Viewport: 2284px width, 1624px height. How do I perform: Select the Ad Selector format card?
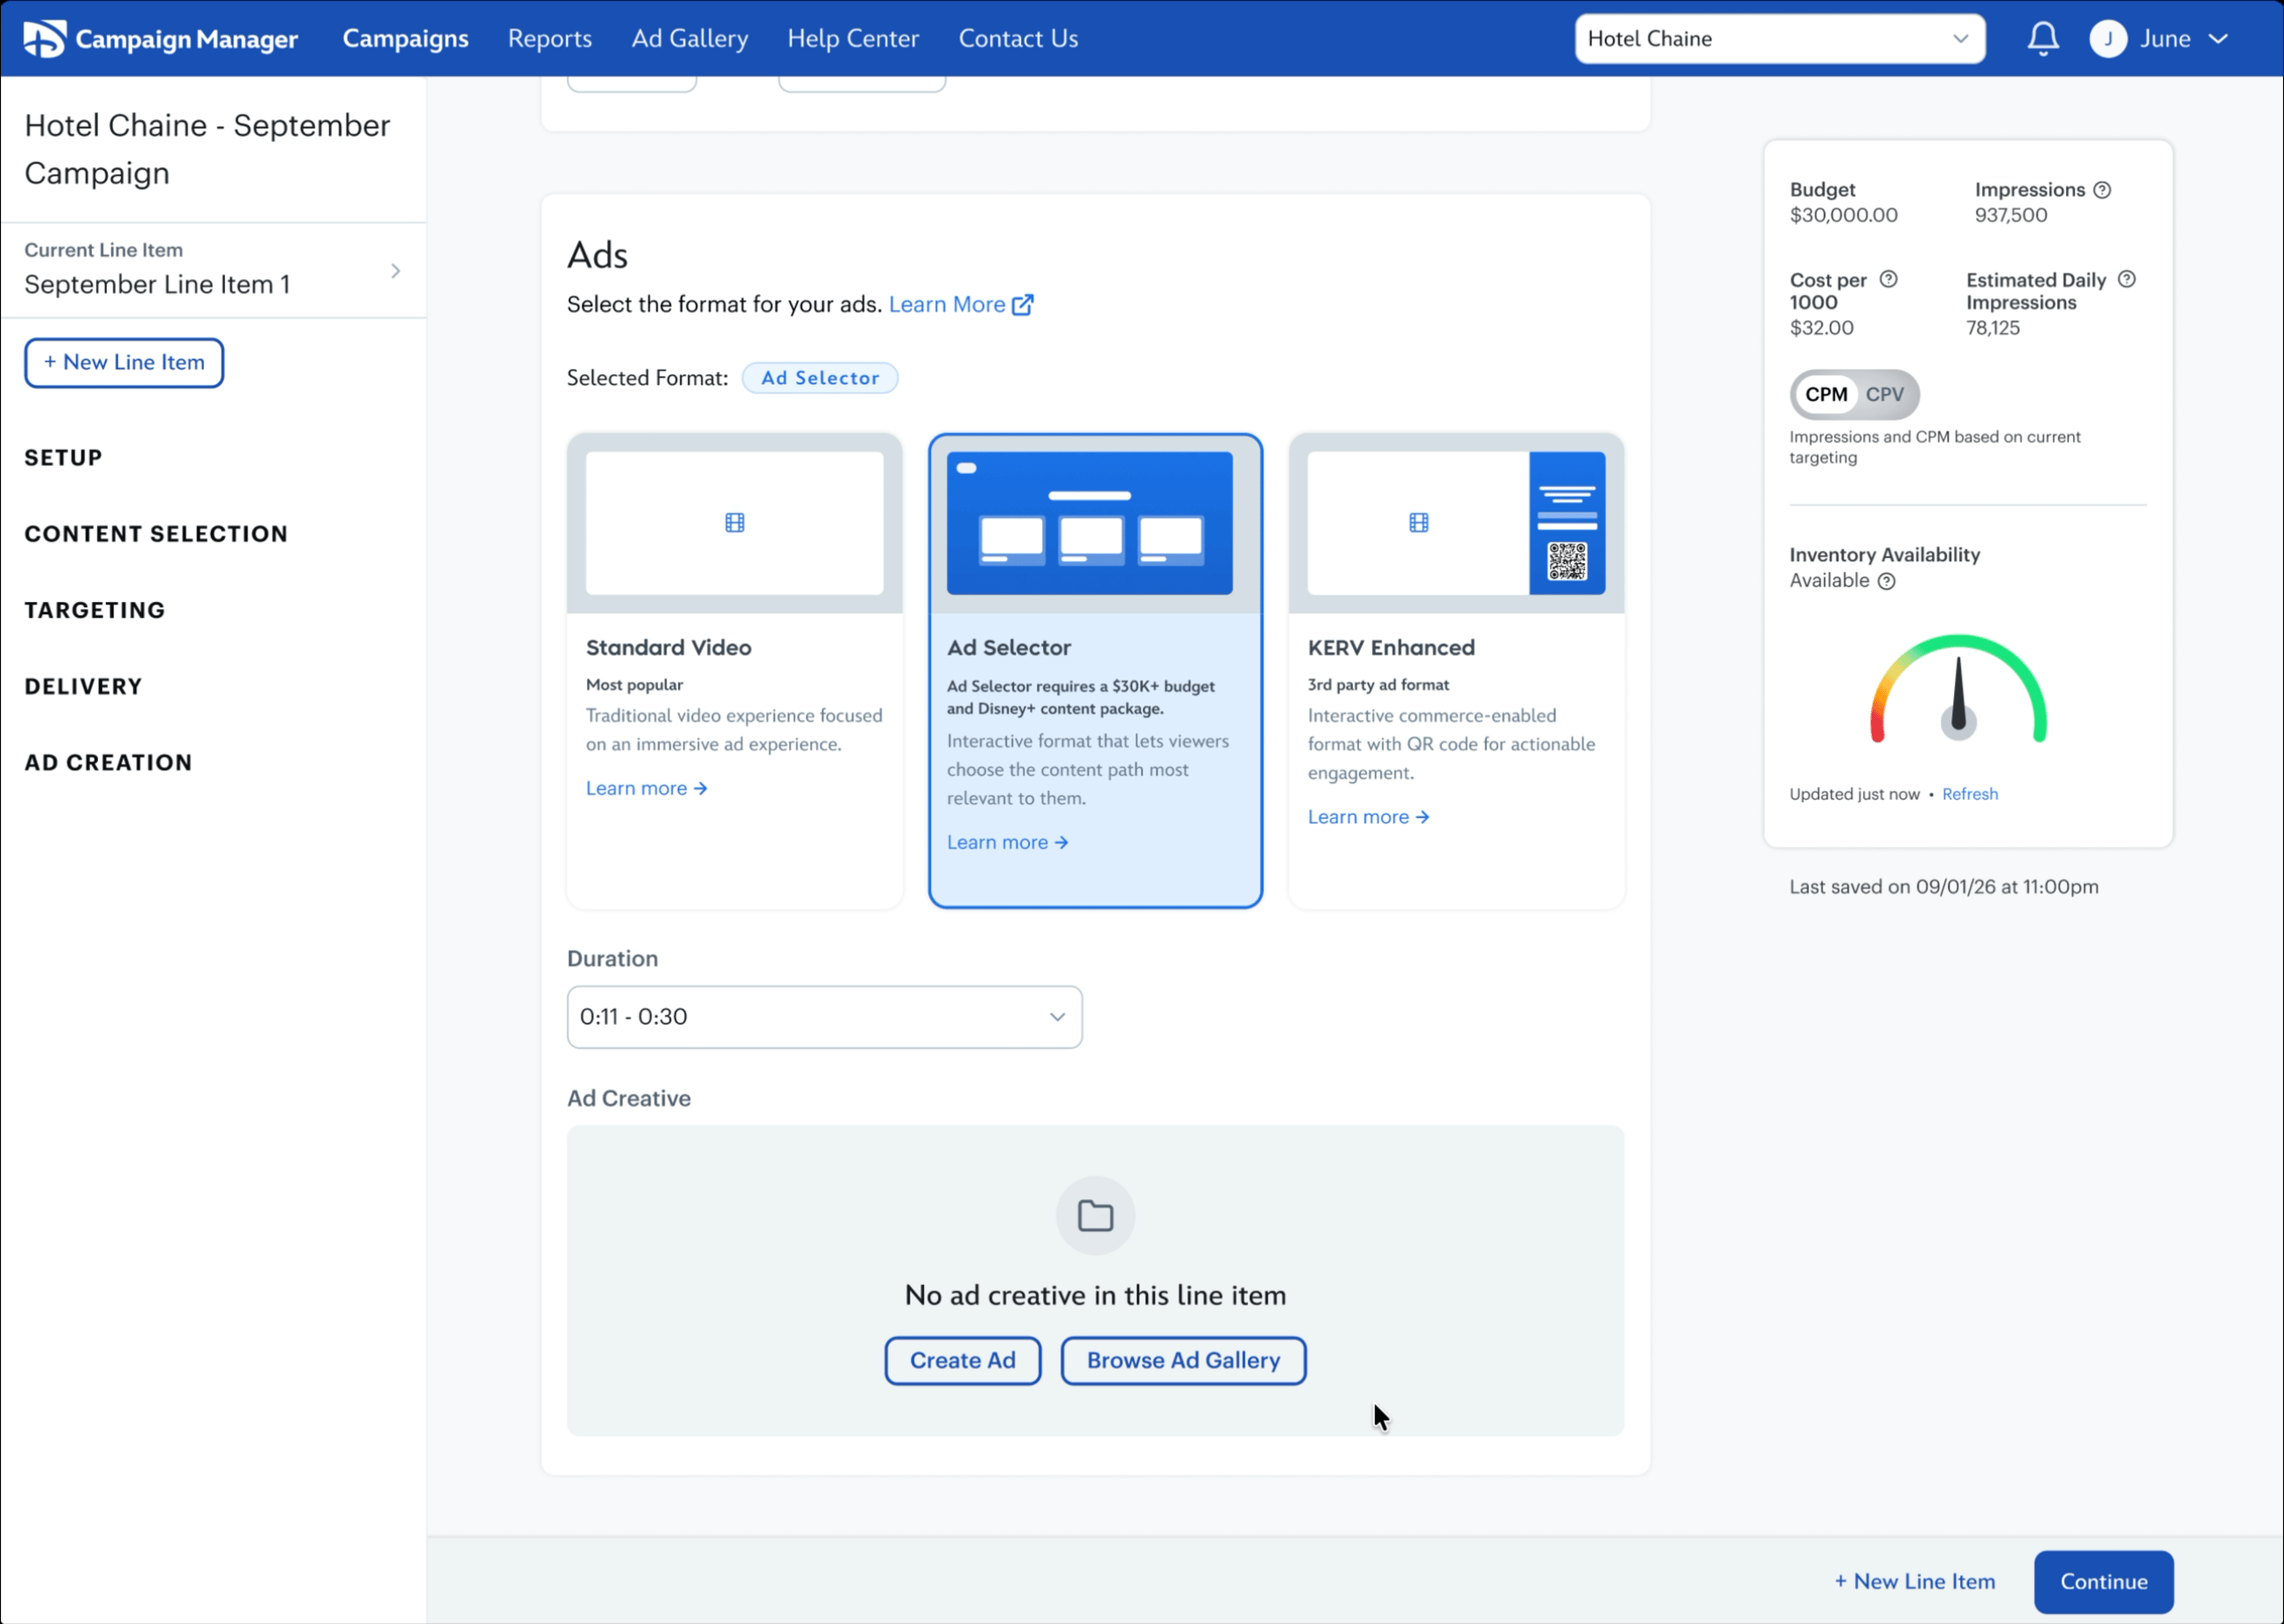(x=1095, y=671)
